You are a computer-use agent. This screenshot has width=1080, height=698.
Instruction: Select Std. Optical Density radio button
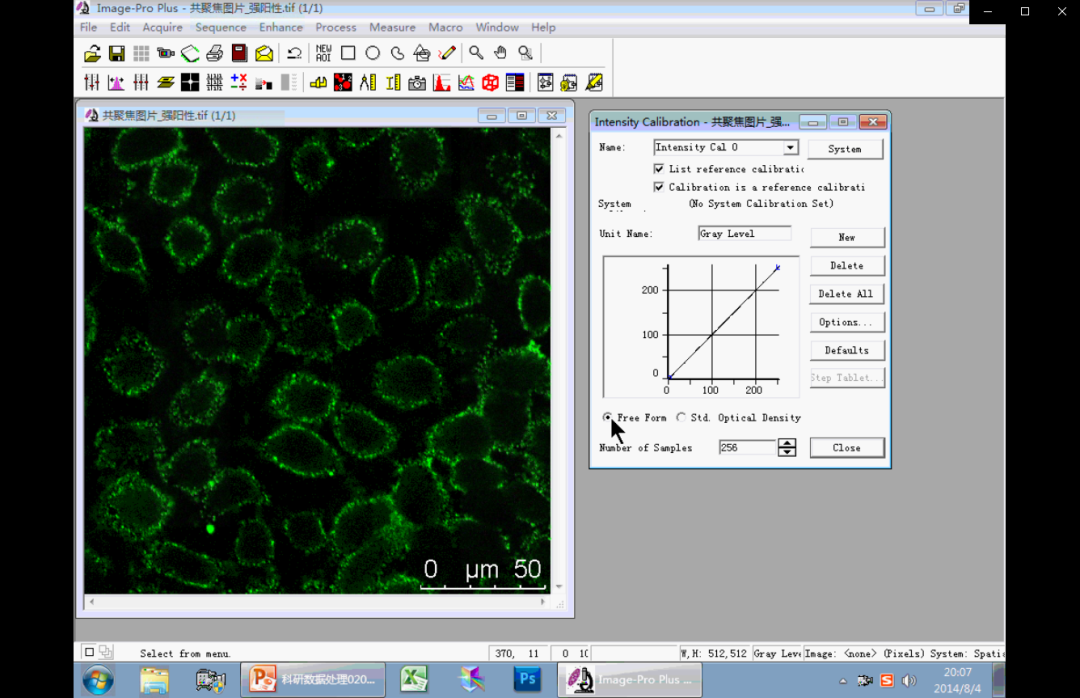[x=681, y=417]
